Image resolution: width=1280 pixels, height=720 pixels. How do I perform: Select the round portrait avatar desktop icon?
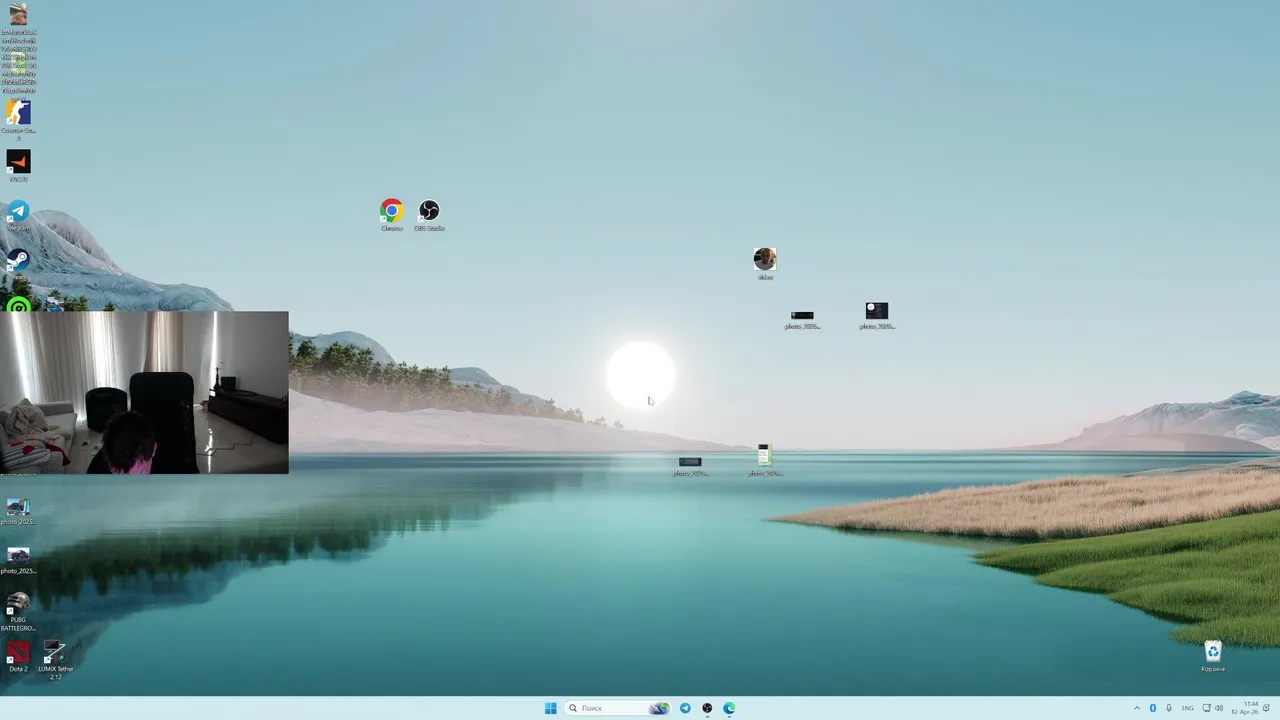tap(765, 263)
